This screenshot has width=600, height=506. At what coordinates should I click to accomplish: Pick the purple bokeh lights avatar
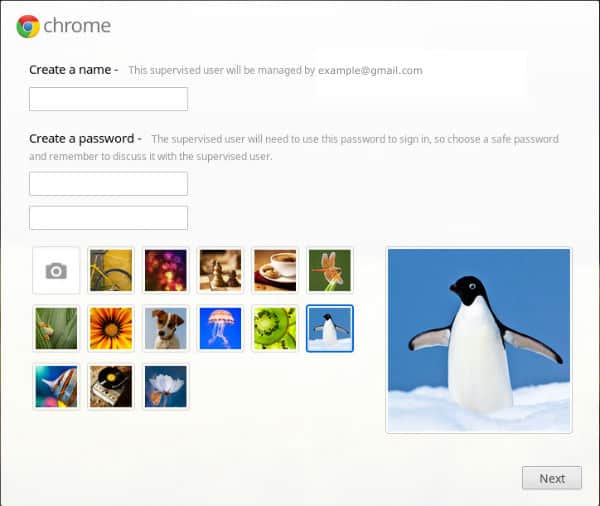(166, 271)
